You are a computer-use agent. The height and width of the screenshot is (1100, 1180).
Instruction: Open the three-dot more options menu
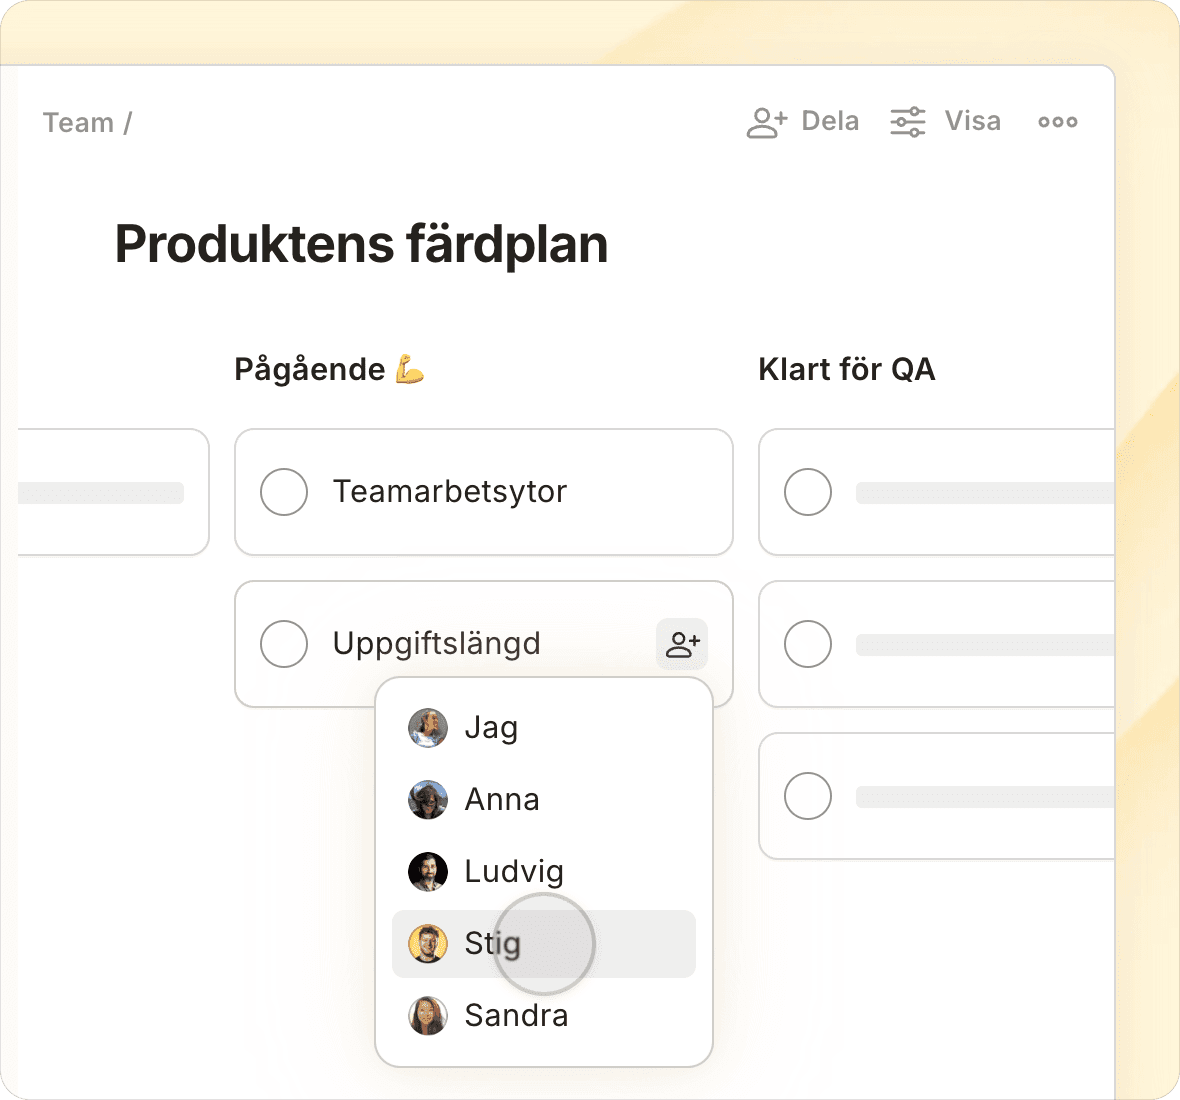(x=1057, y=122)
